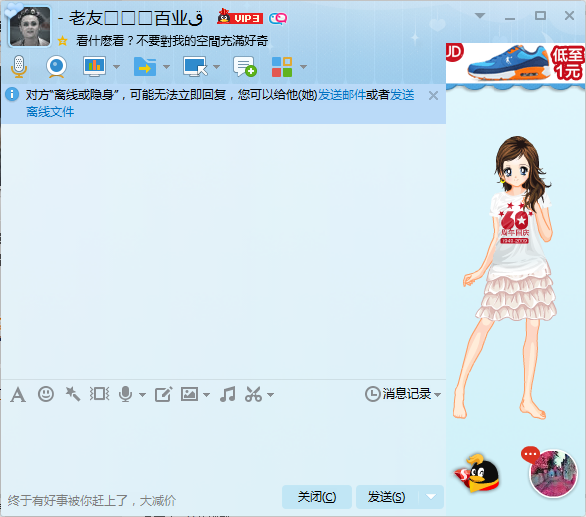This screenshot has height=517, width=586.
Task: Open 消息记录 message history menu
Action: tap(403, 394)
